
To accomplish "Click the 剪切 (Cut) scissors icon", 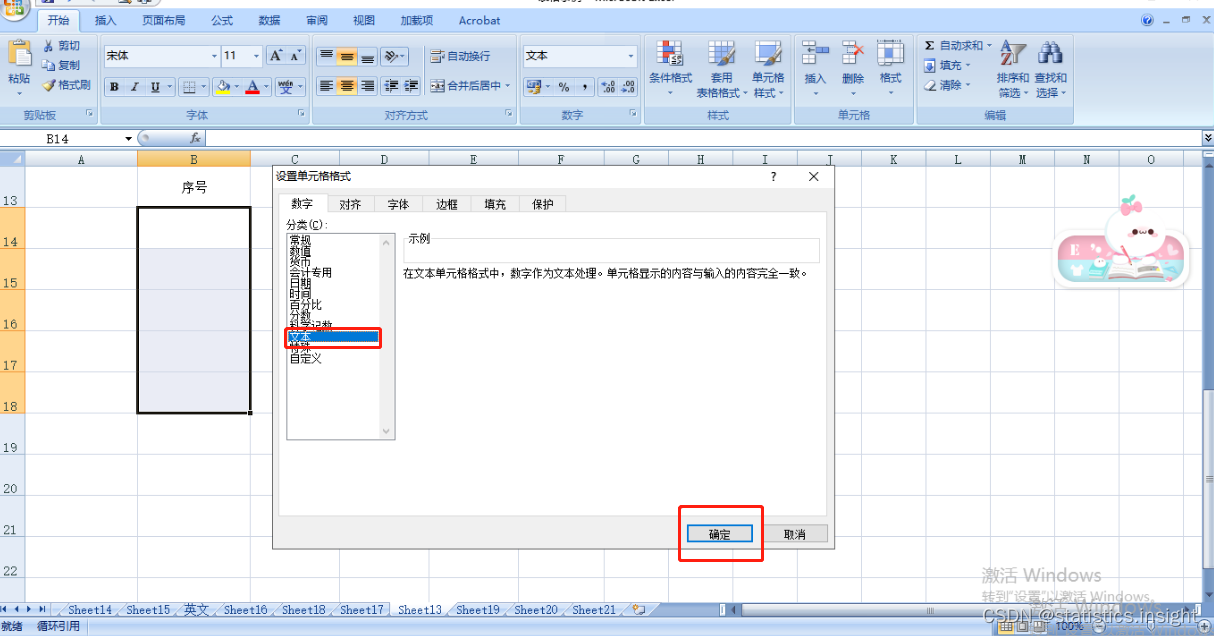I will tap(49, 46).
